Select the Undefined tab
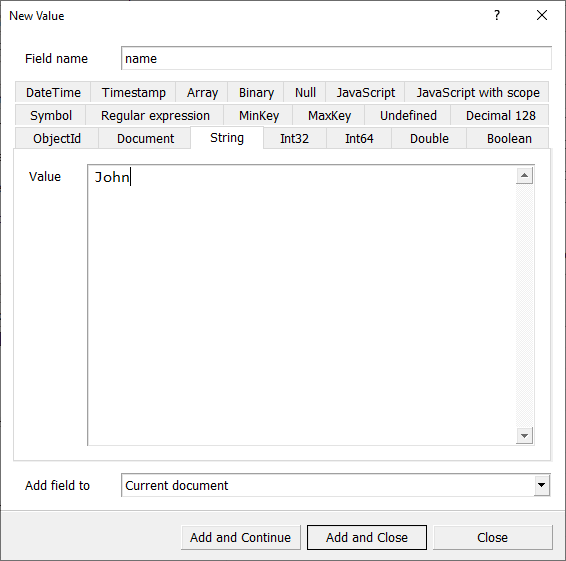The height and width of the screenshot is (561, 566). click(408, 116)
